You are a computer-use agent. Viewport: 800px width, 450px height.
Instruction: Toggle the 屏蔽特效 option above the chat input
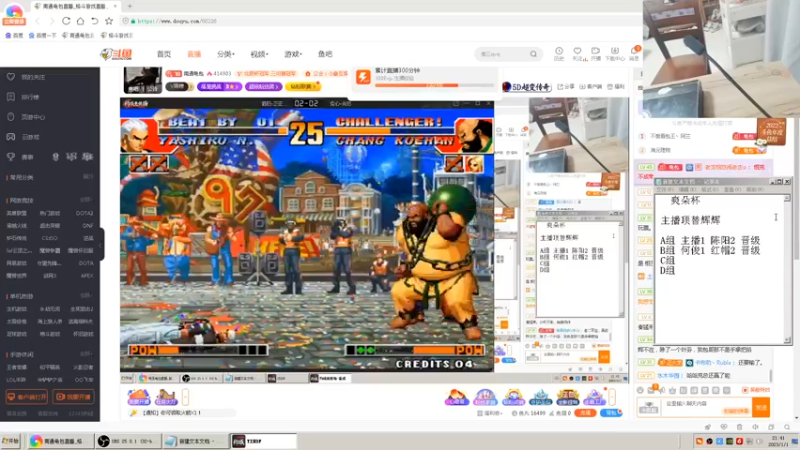[x=756, y=390]
